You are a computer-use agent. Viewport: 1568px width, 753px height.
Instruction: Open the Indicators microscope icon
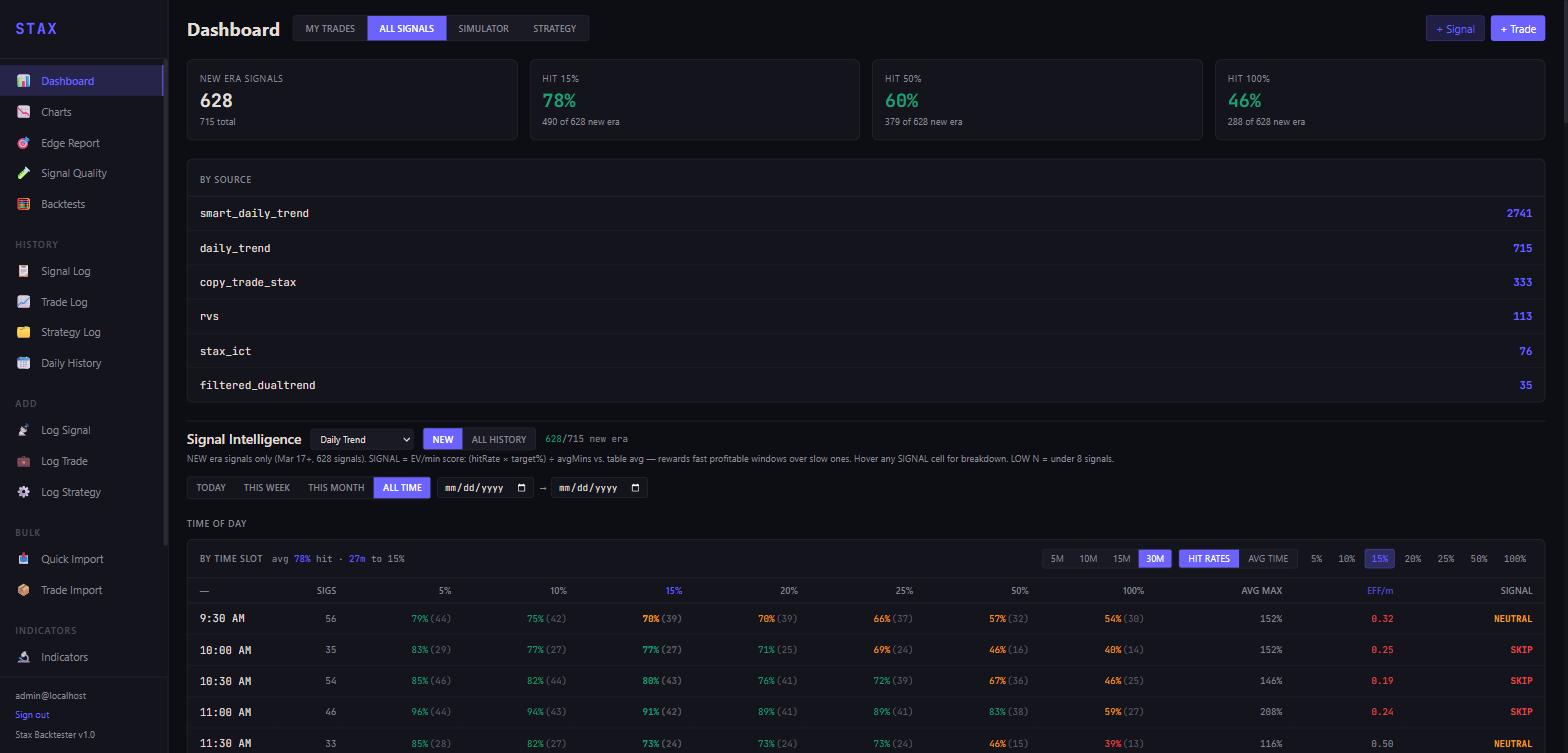(x=23, y=657)
